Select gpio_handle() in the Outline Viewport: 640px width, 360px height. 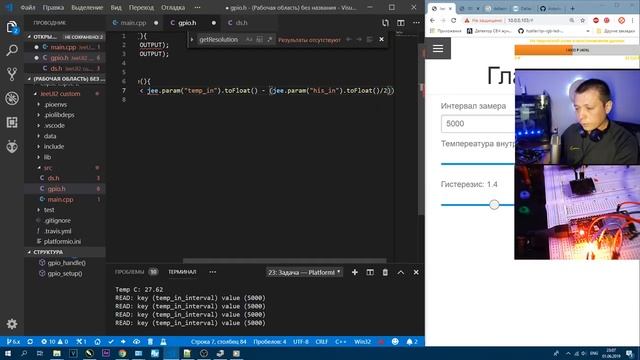[67, 263]
